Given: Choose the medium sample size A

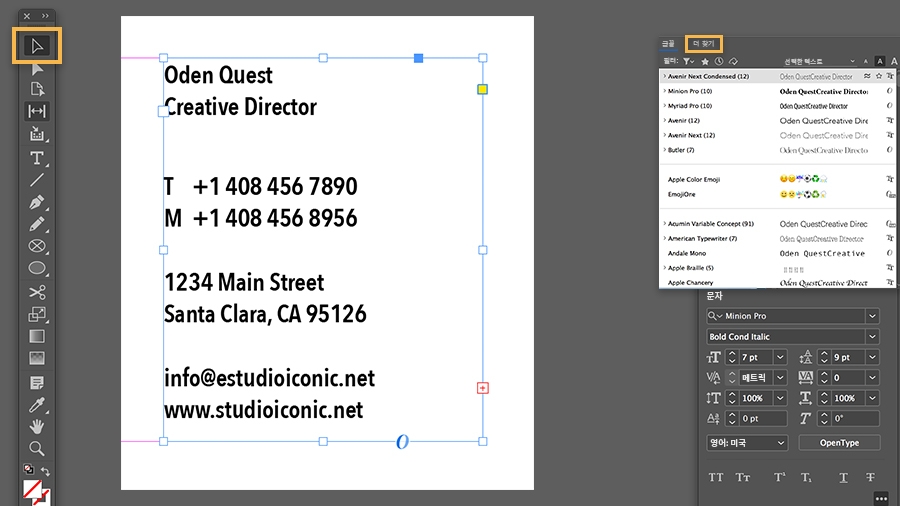Looking at the screenshot, I should [879, 61].
